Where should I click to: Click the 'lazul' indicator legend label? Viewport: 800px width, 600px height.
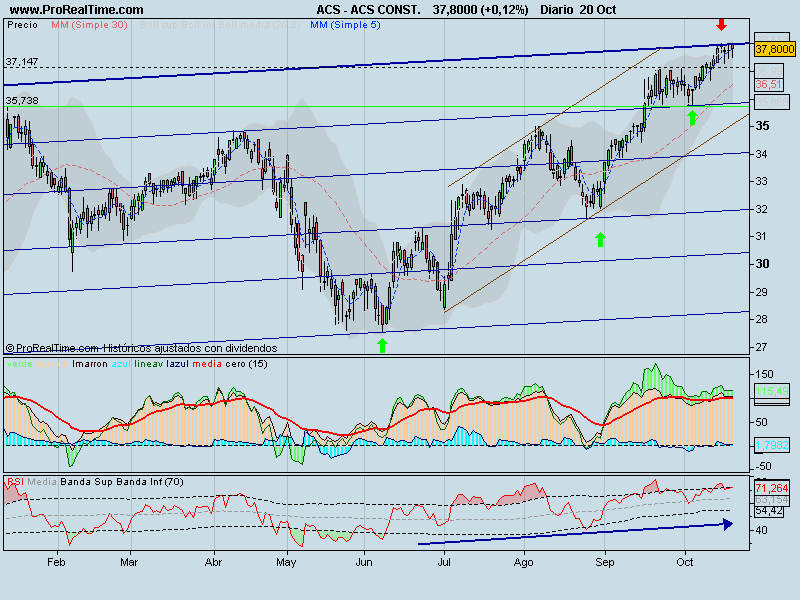click(178, 364)
